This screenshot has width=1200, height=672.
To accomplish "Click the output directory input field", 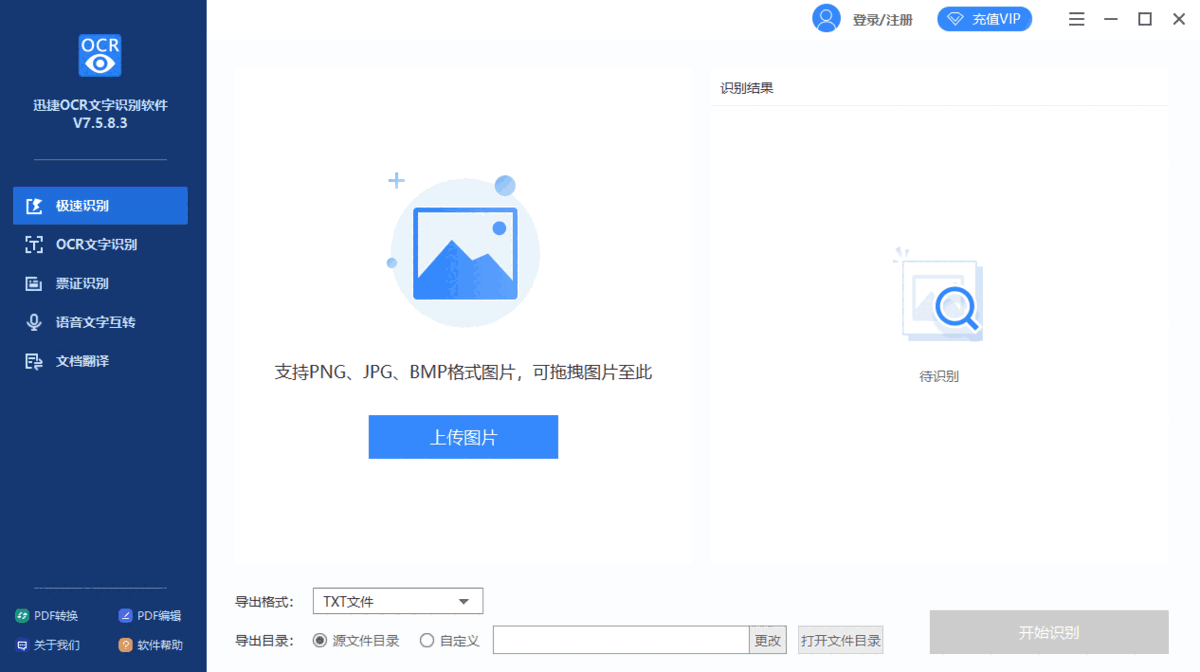I will (x=620, y=639).
